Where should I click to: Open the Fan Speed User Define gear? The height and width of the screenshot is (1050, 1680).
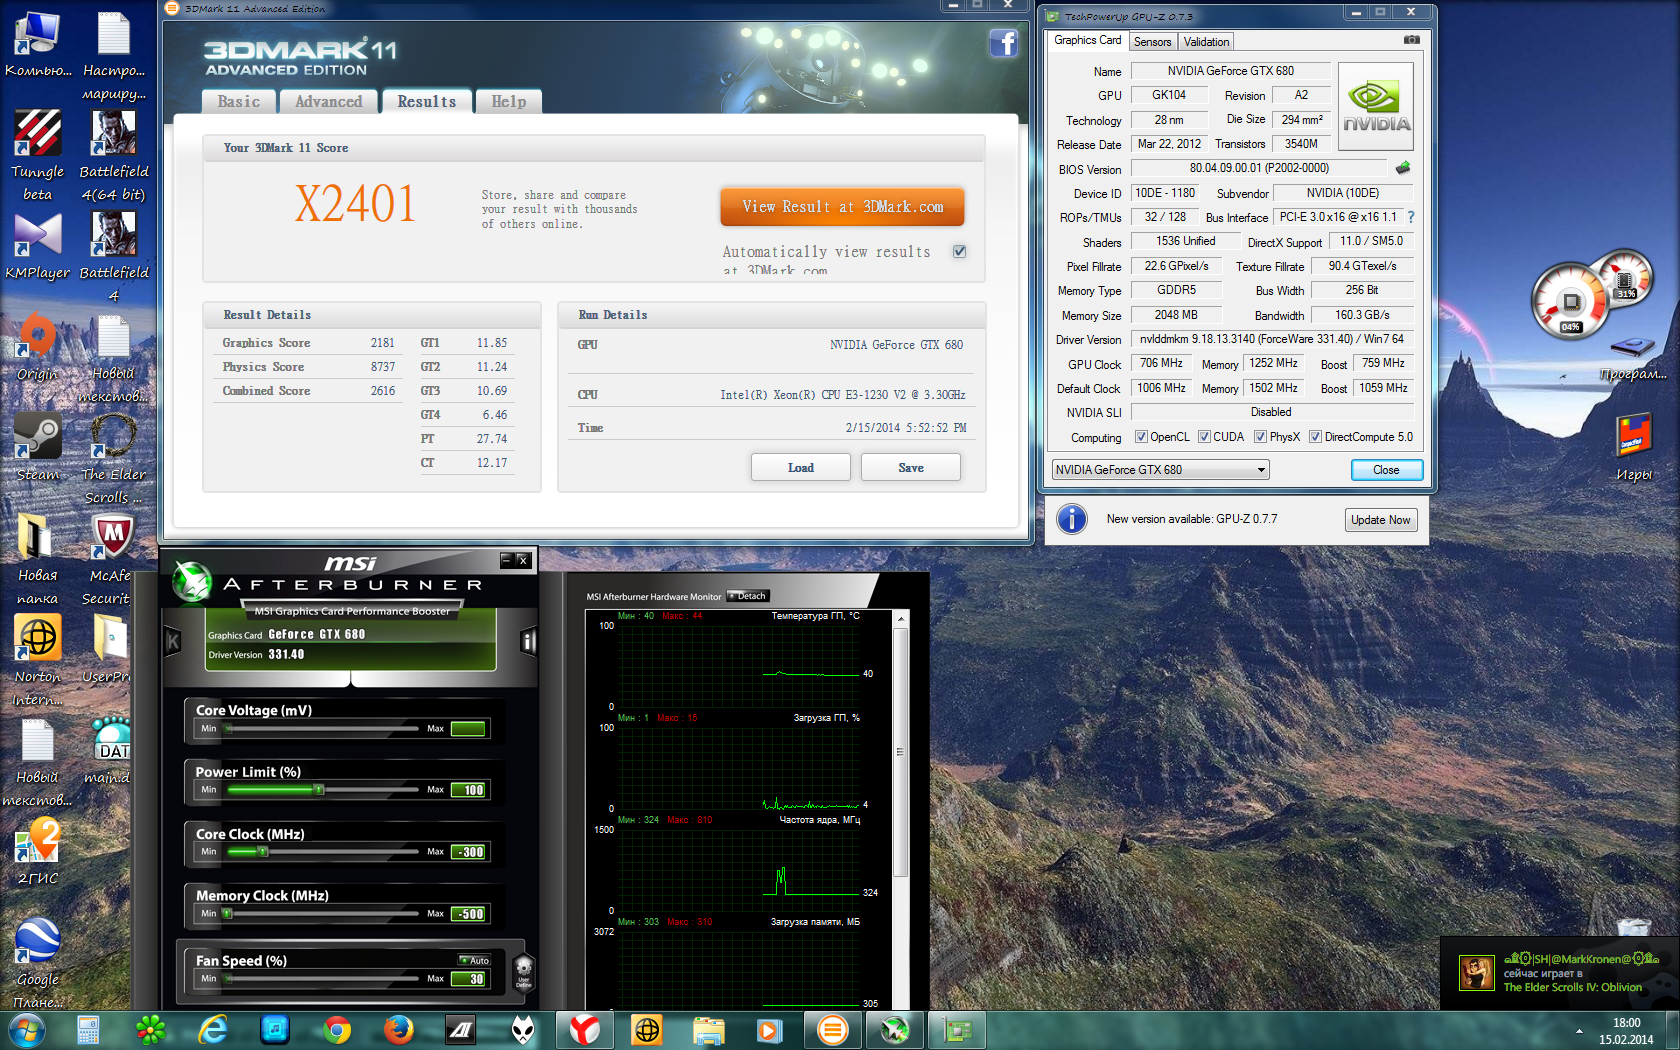[523, 971]
